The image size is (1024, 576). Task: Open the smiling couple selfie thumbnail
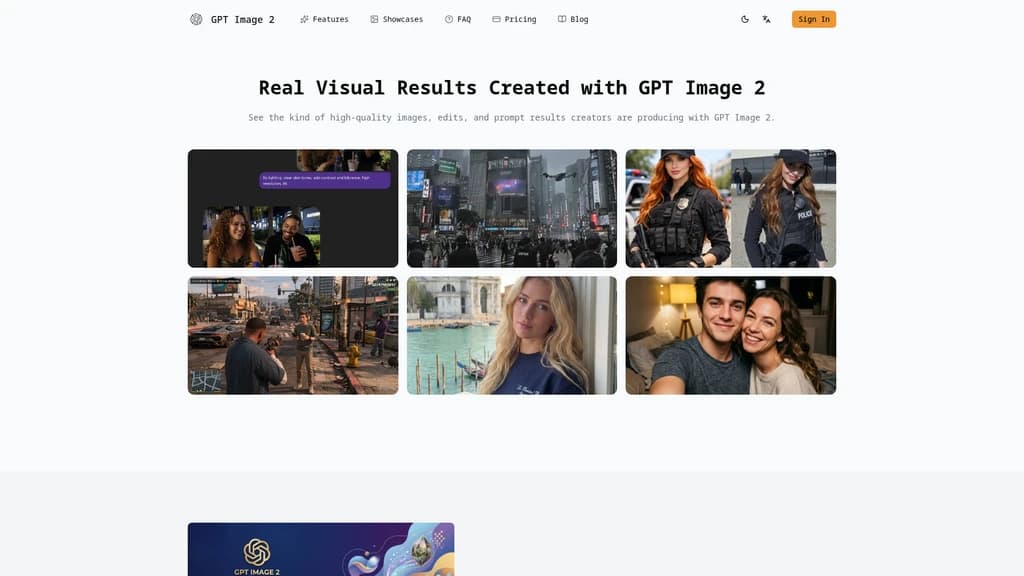pos(731,335)
